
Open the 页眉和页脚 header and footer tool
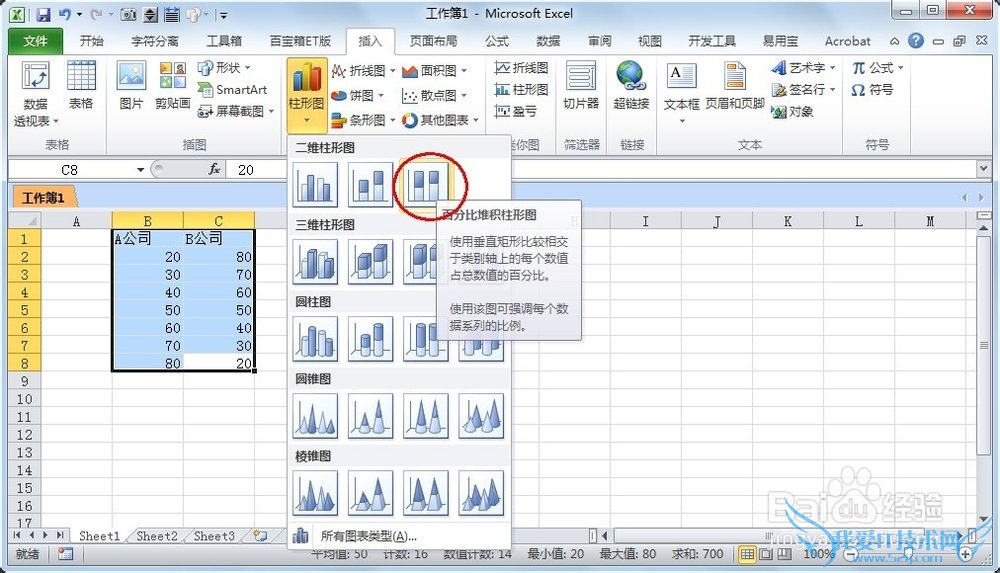(x=734, y=85)
